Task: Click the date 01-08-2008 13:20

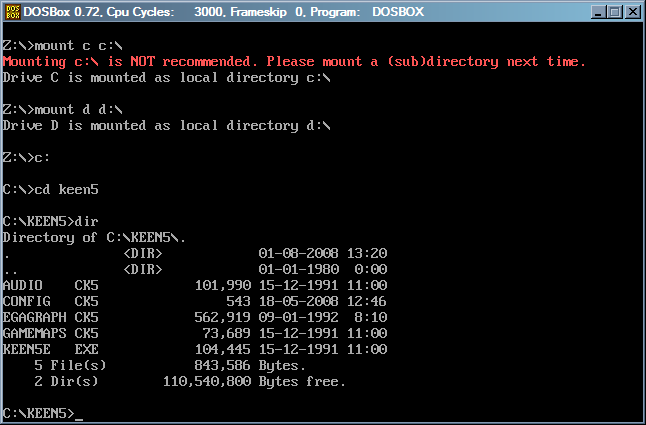Action: click(323, 253)
